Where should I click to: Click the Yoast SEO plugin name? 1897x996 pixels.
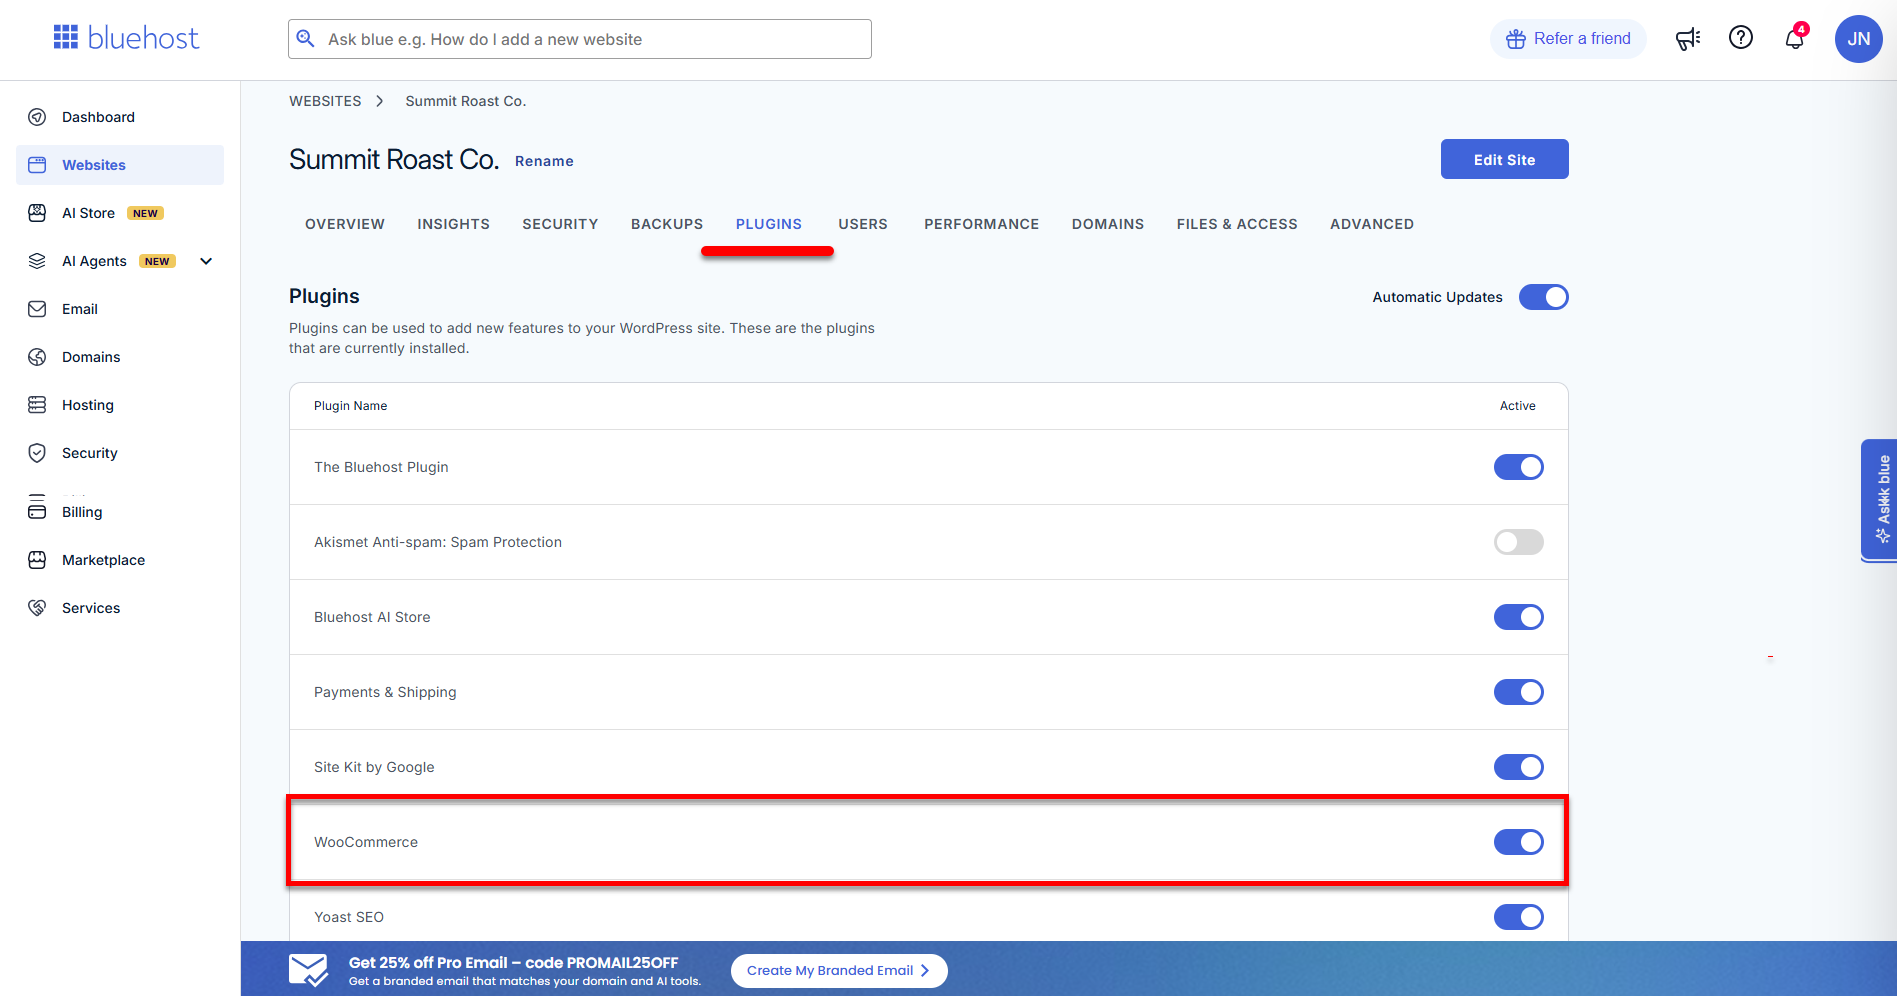coord(349,917)
